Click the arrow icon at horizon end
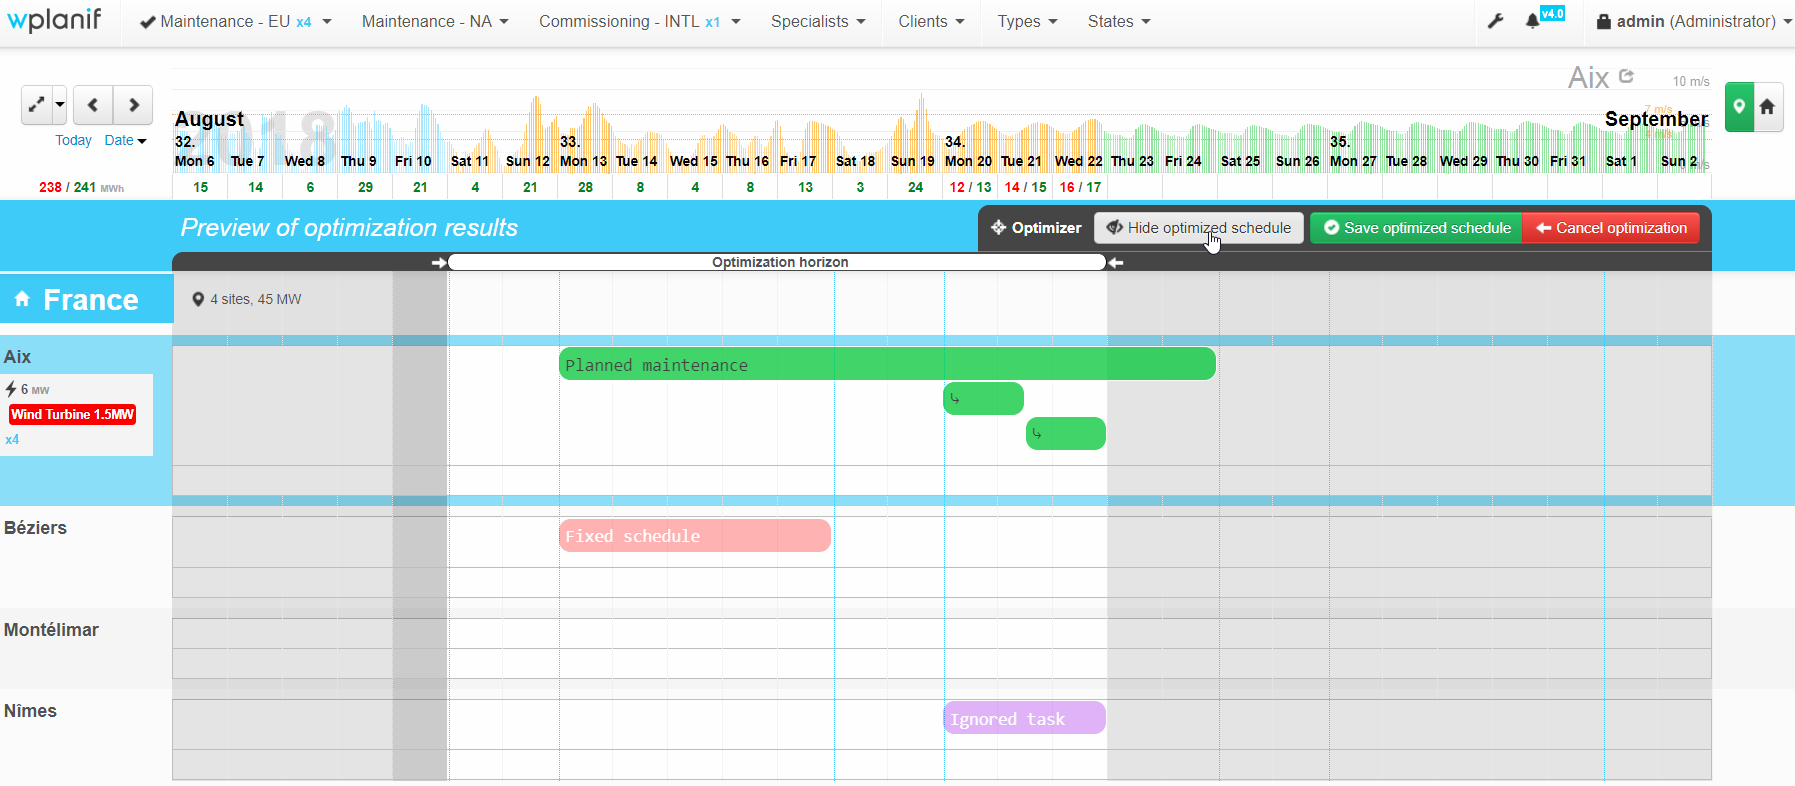Viewport: 1795px width, 786px height. click(x=1116, y=262)
